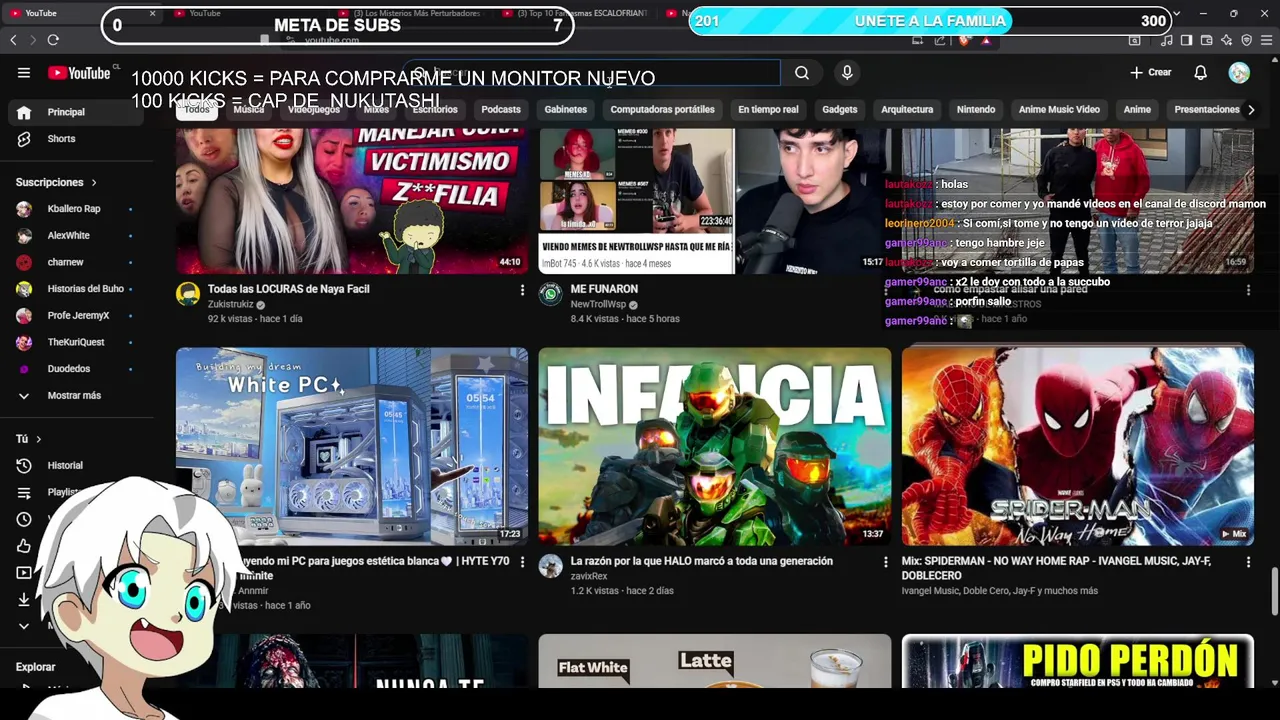
Task: Show more category chips with right arrow
Action: coord(1250,110)
